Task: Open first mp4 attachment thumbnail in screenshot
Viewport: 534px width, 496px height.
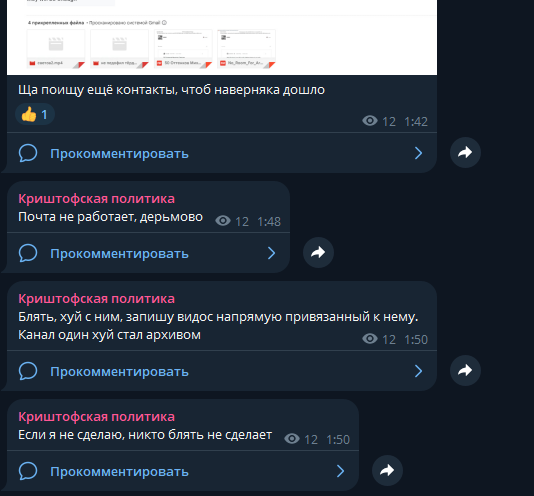Action: (x=56, y=49)
